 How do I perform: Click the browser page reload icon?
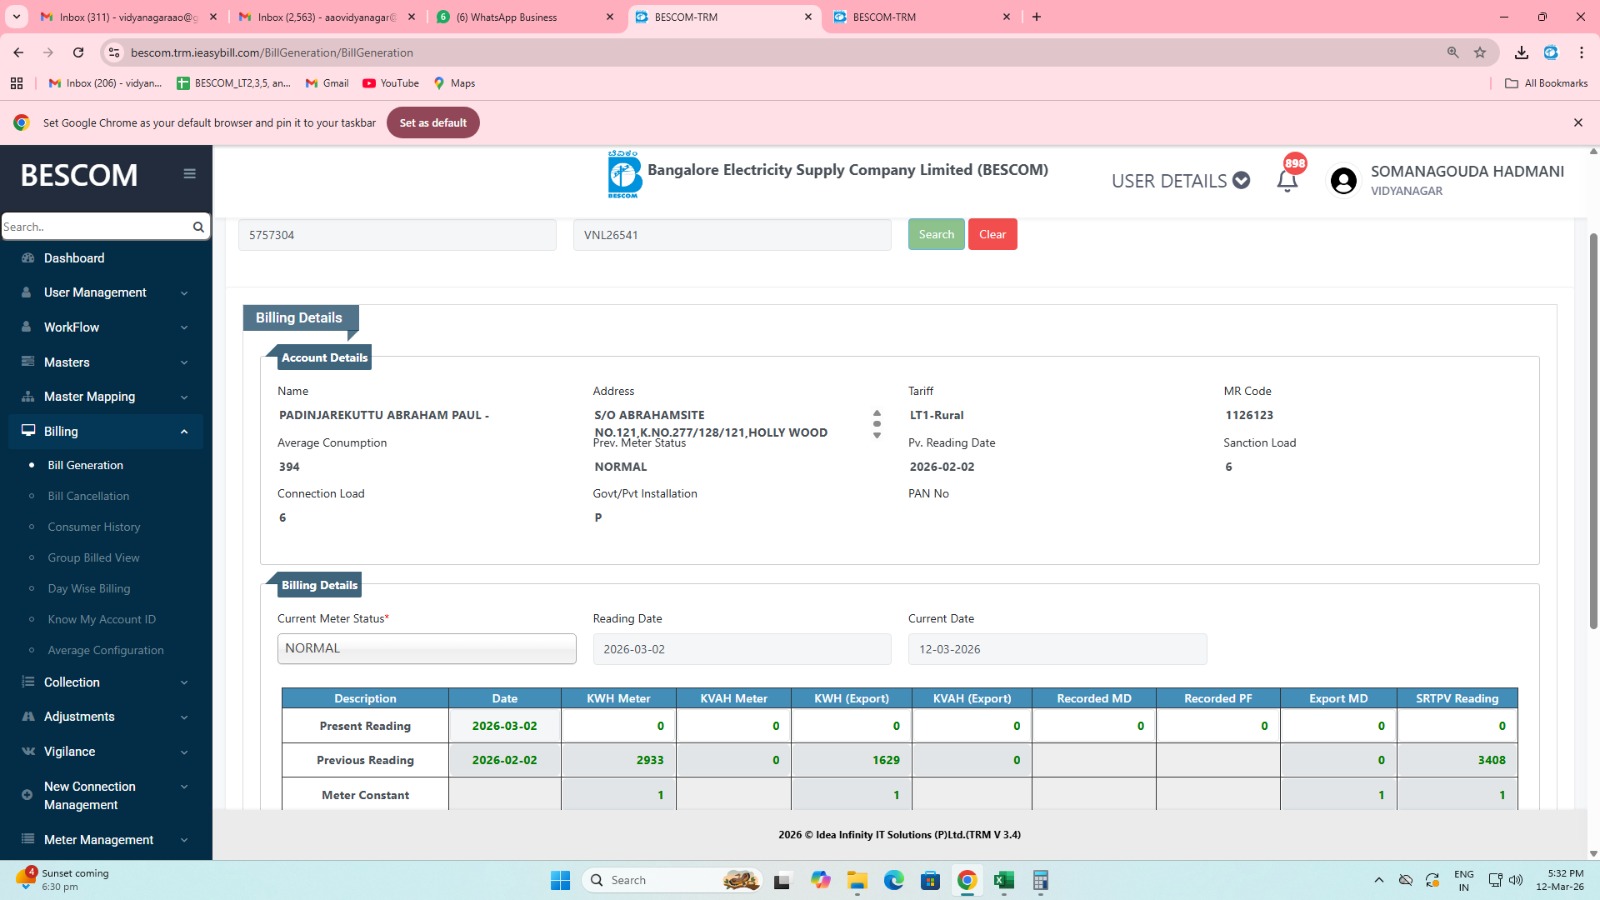pos(78,53)
